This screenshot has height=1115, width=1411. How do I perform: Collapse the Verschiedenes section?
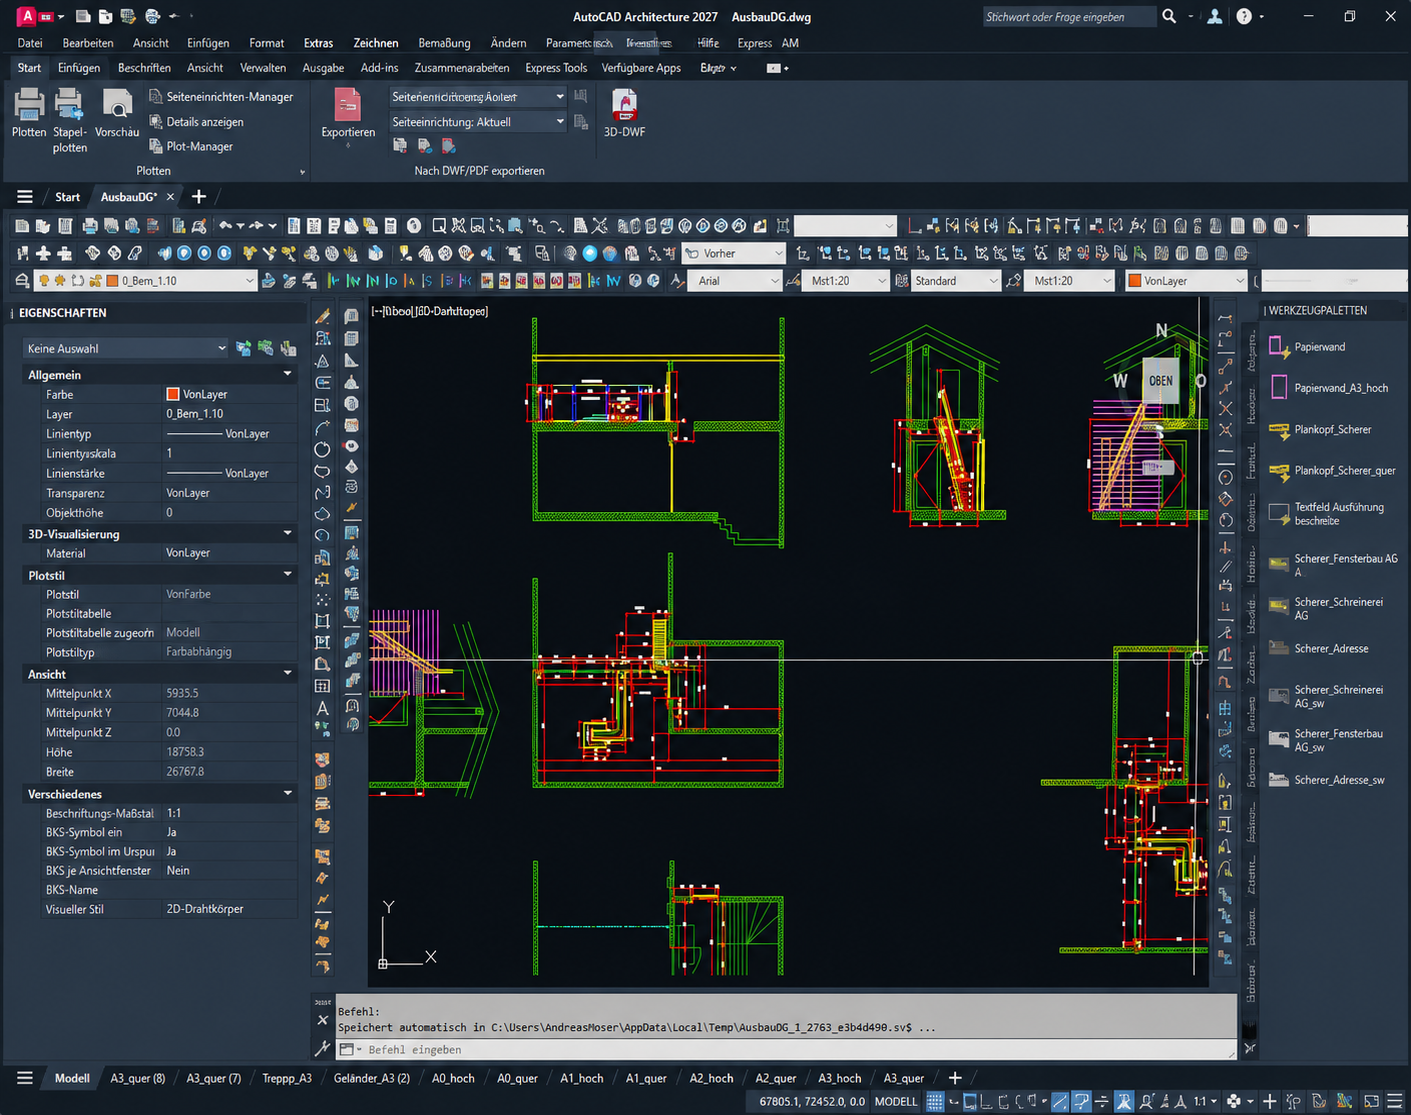tap(288, 793)
